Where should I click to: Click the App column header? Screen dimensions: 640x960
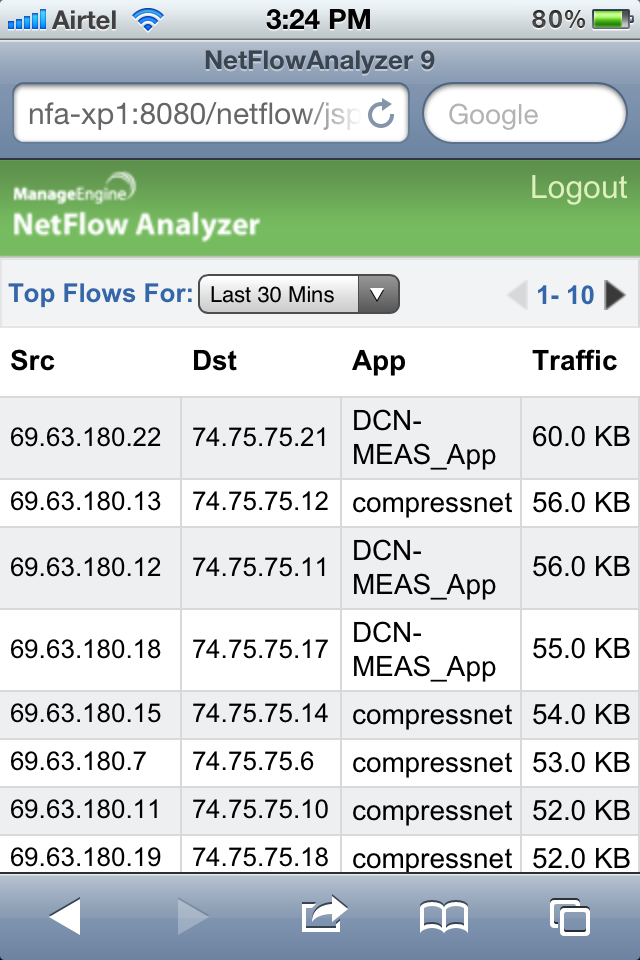(x=378, y=362)
